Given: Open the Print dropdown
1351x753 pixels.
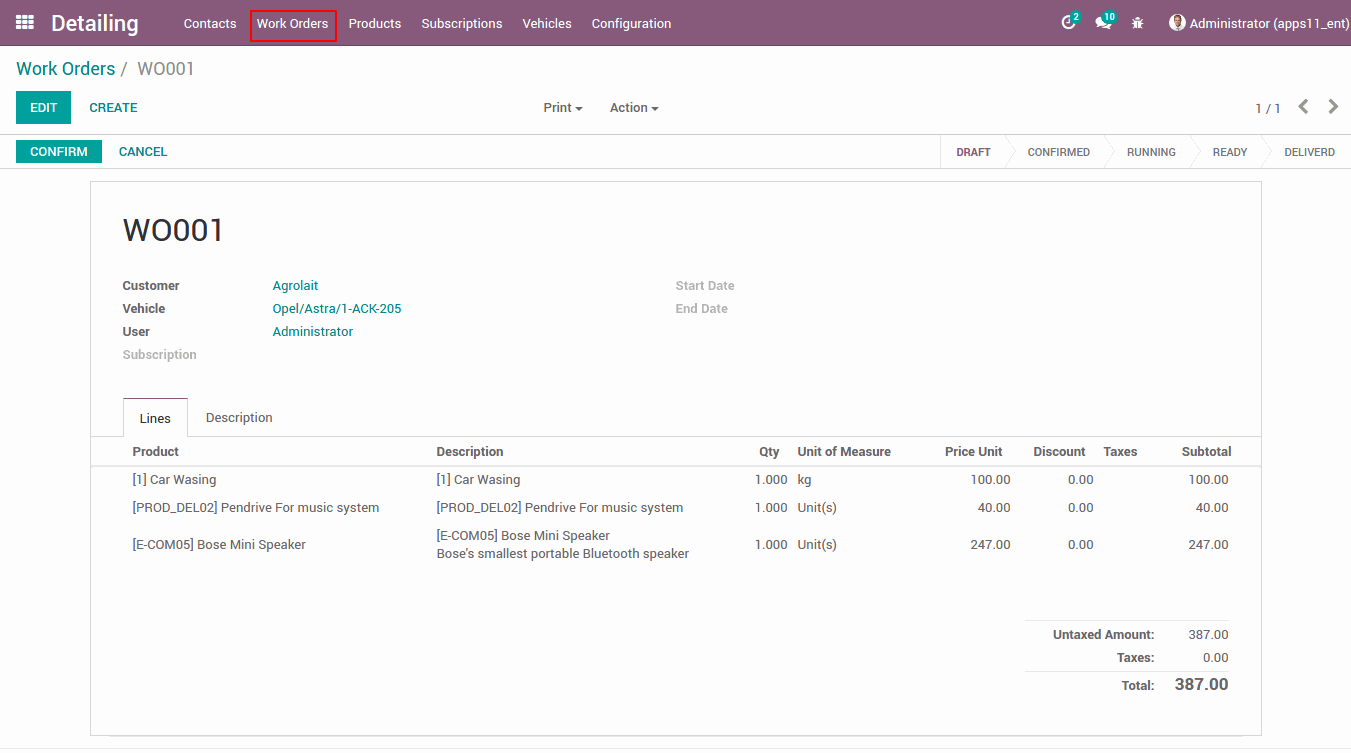Looking at the screenshot, I should pos(563,108).
